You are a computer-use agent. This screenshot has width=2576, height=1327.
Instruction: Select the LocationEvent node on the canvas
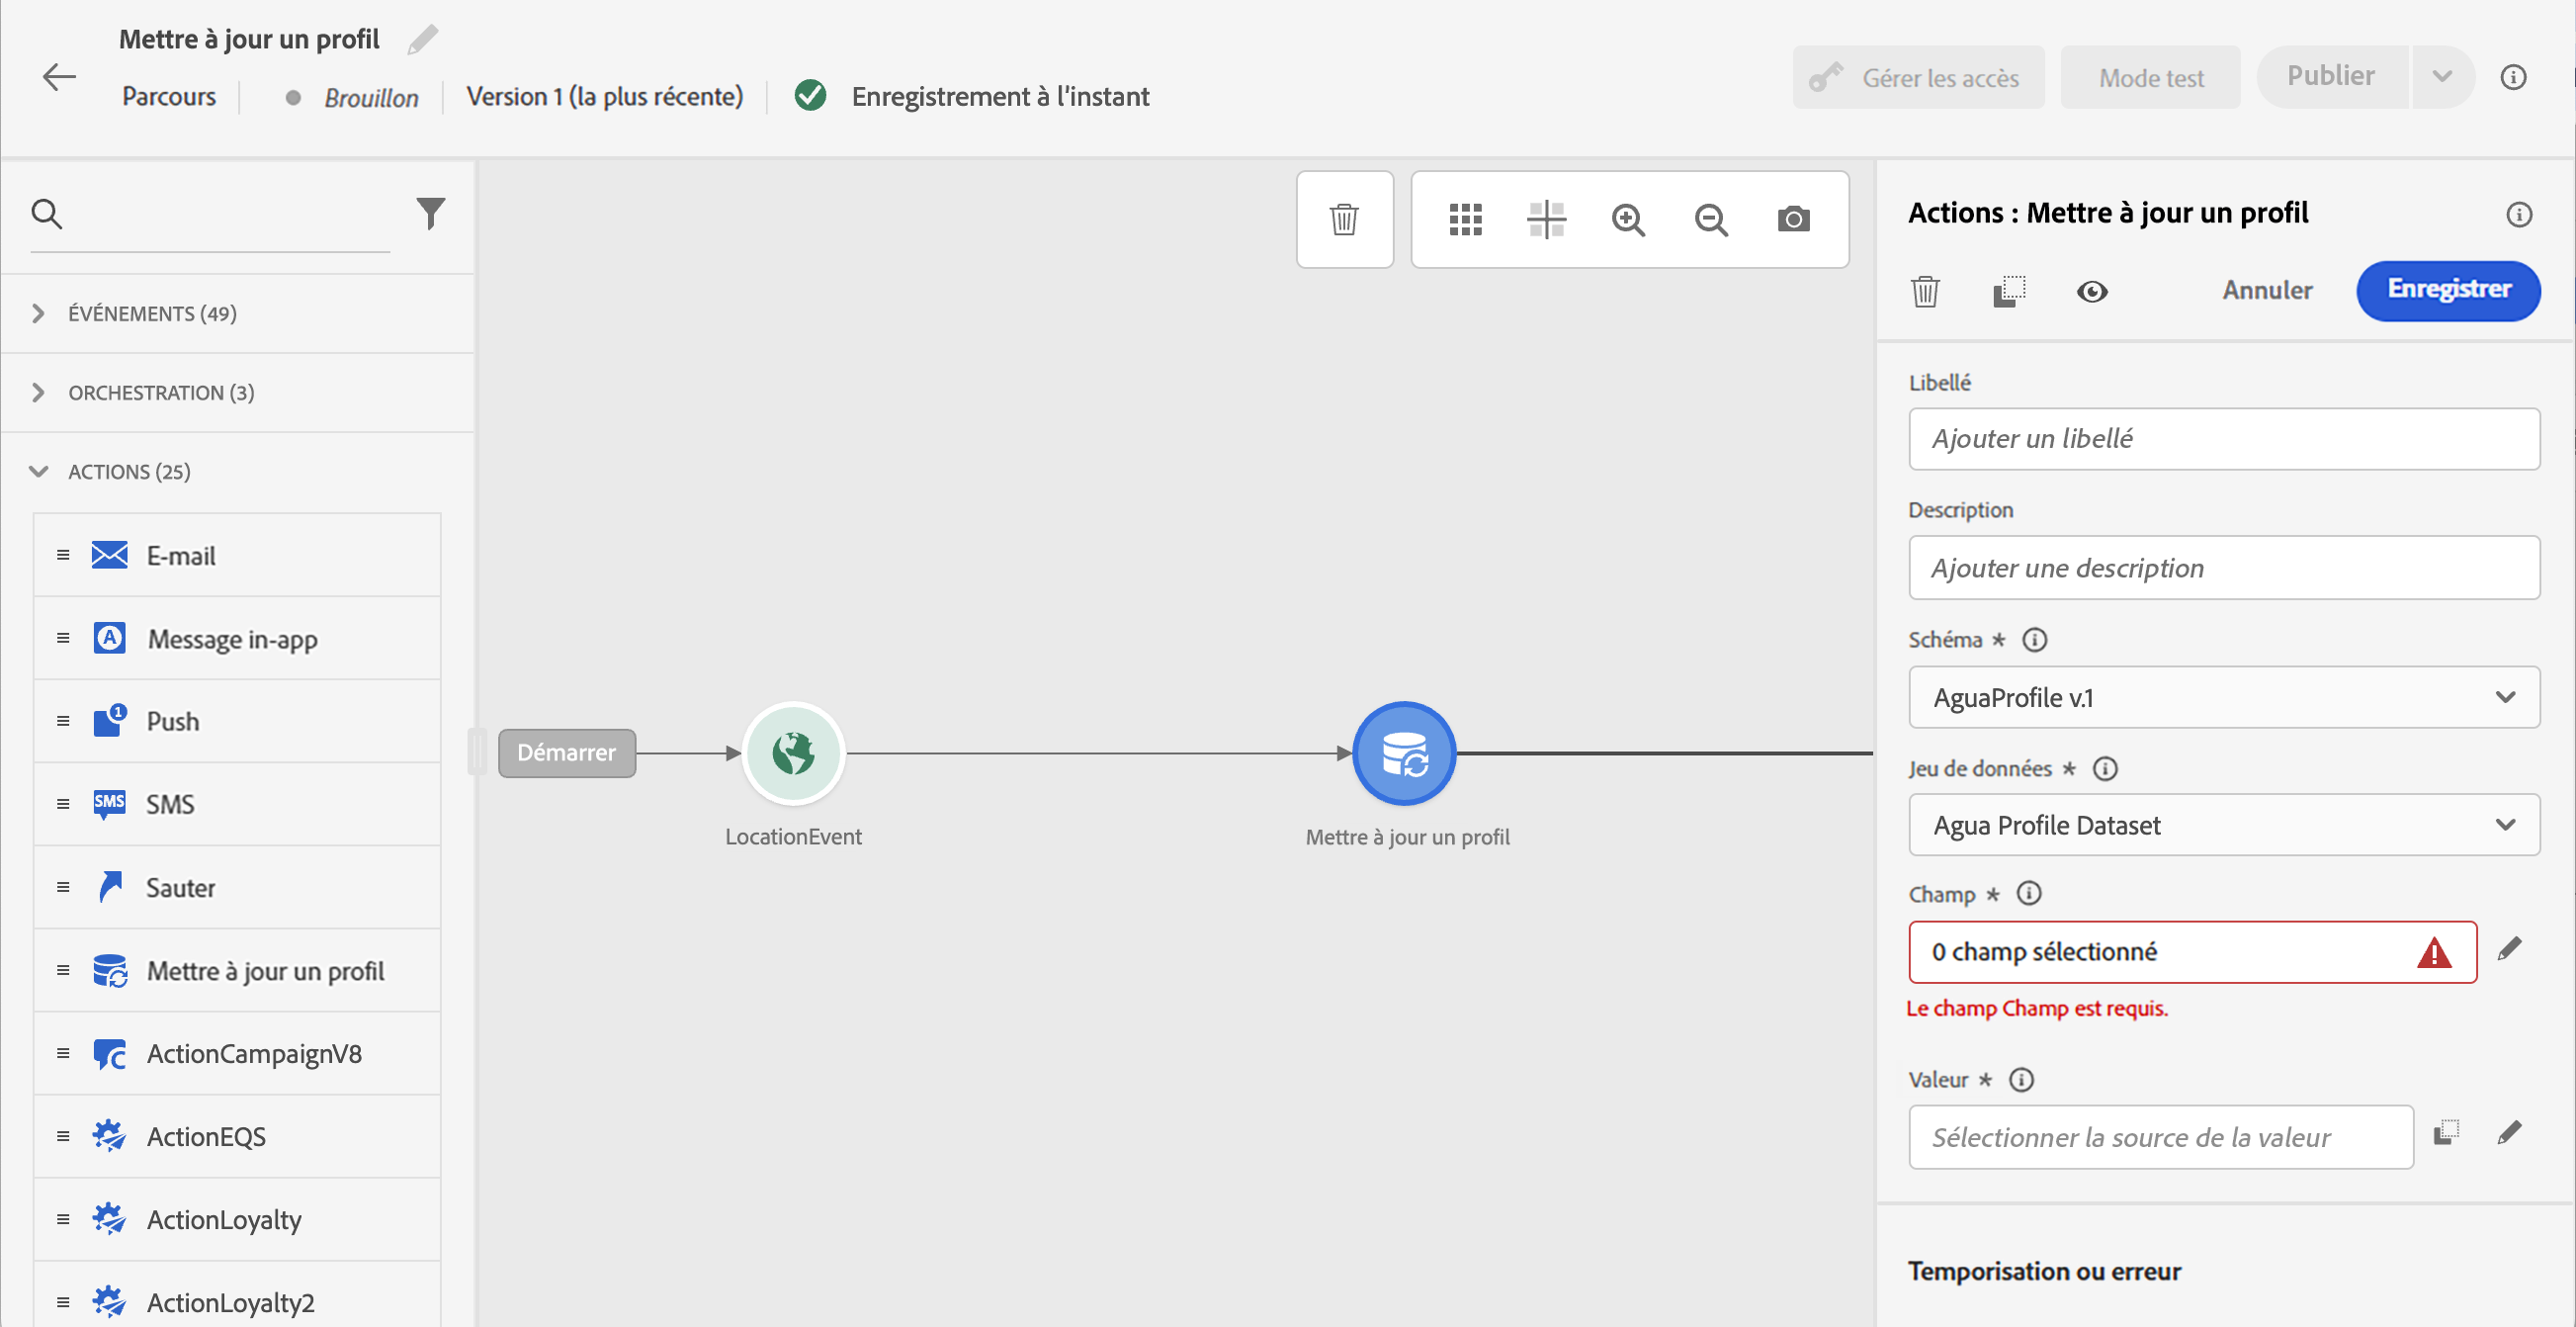point(793,752)
